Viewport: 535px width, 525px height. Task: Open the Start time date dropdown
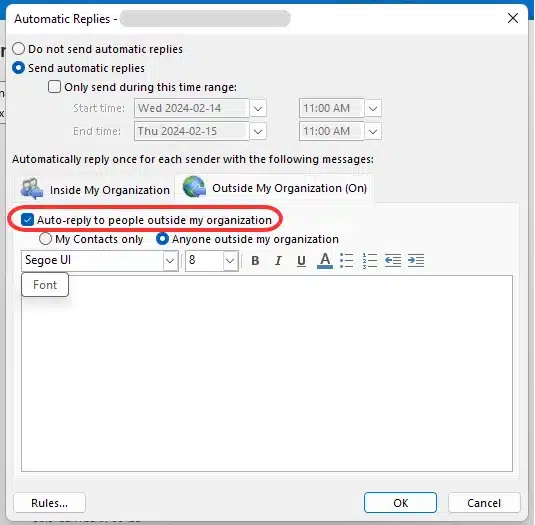258,108
